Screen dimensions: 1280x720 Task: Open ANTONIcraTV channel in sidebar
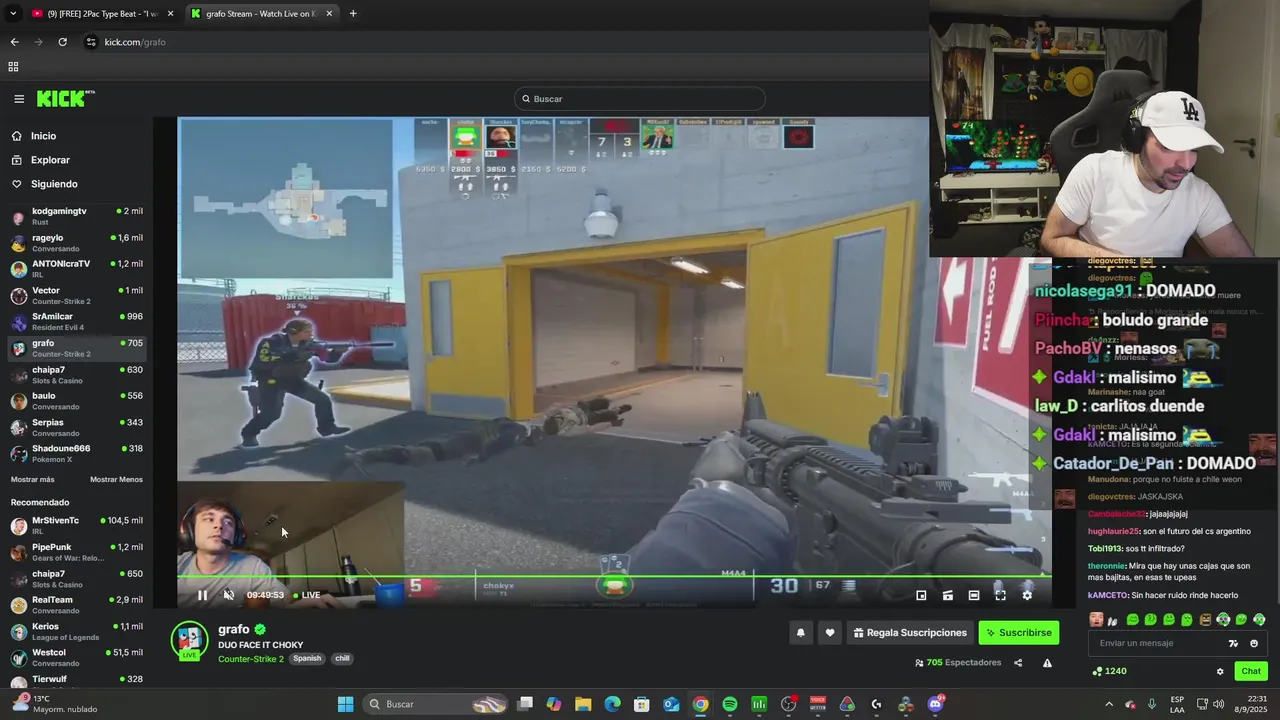[76, 268]
